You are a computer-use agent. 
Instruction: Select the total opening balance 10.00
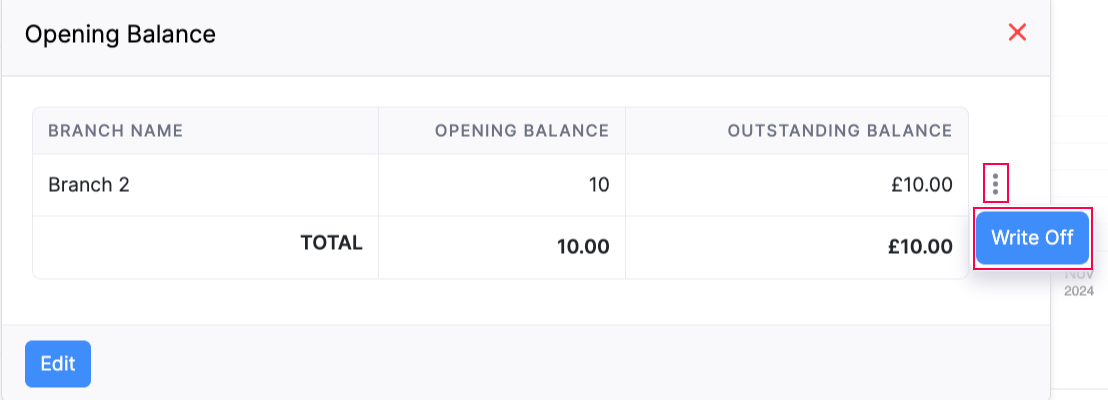583,247
